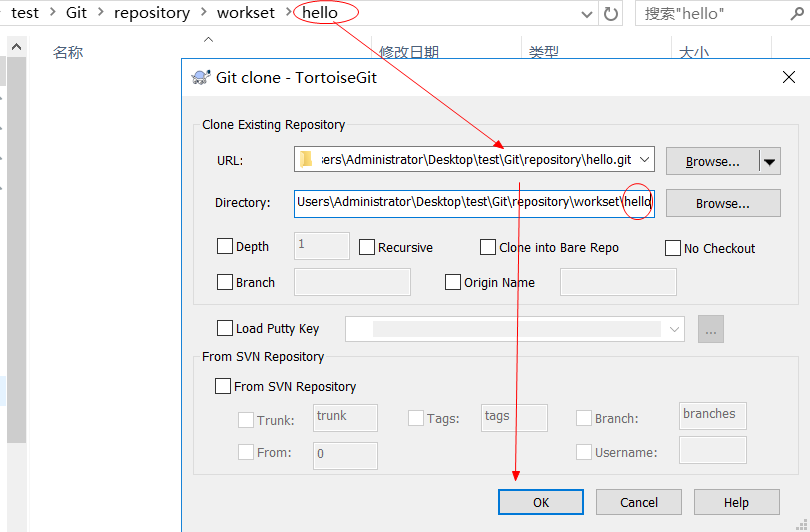Open Help for Git clone dialog

(736, 502)
